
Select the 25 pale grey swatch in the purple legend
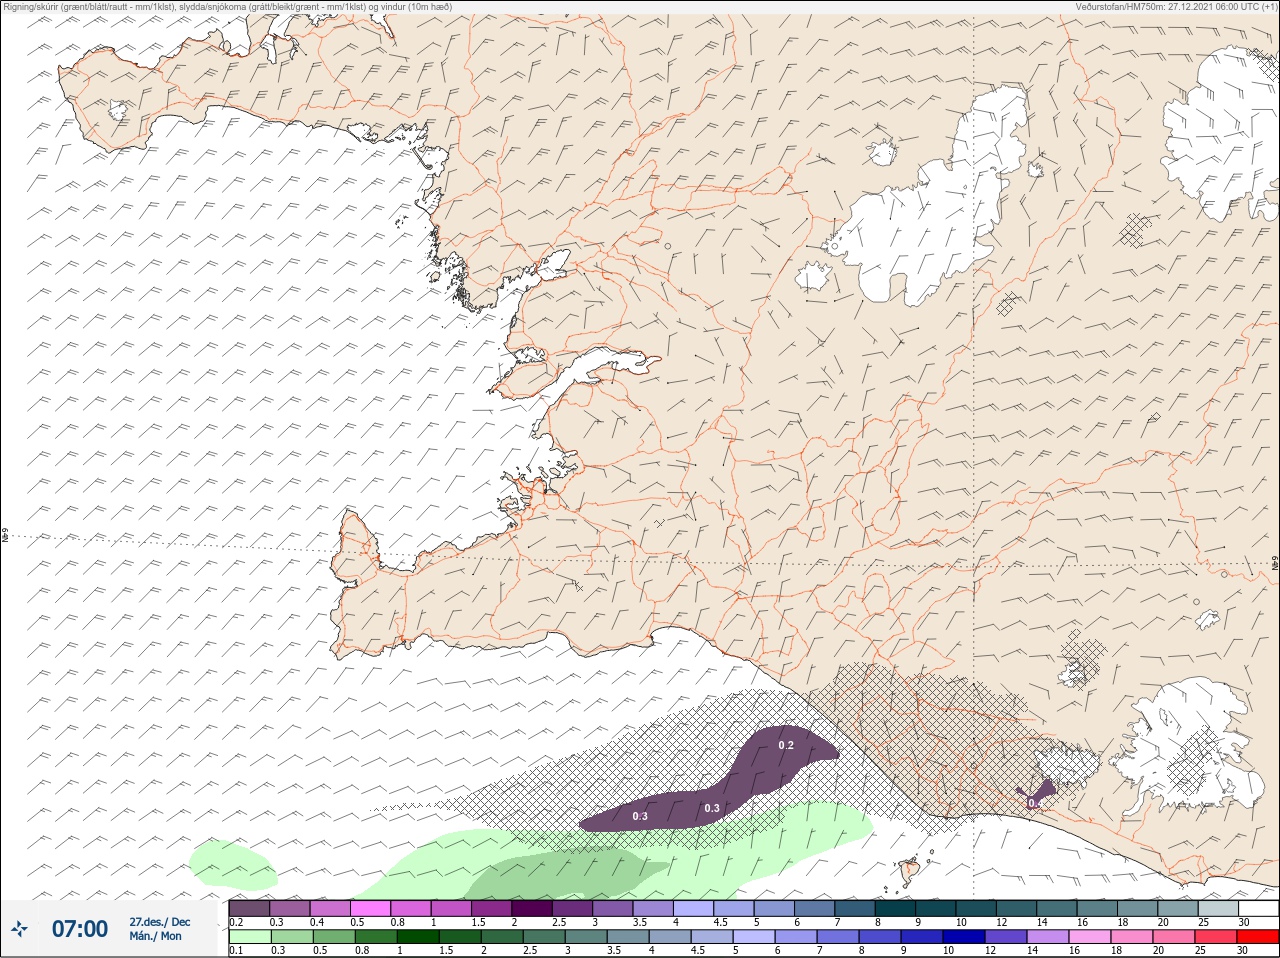1218,908
